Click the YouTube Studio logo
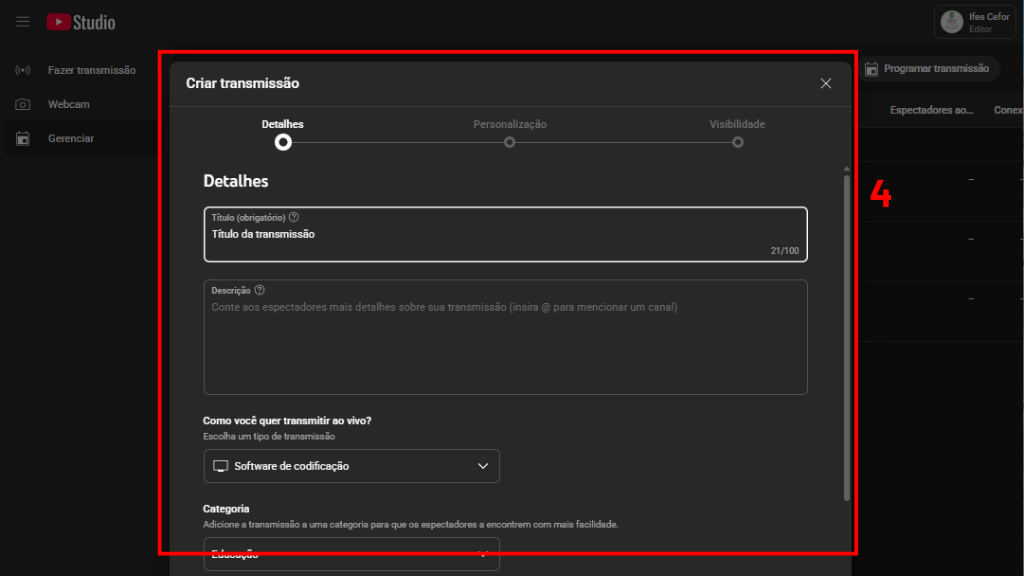The image size is (1024, 576). point(81,22)
